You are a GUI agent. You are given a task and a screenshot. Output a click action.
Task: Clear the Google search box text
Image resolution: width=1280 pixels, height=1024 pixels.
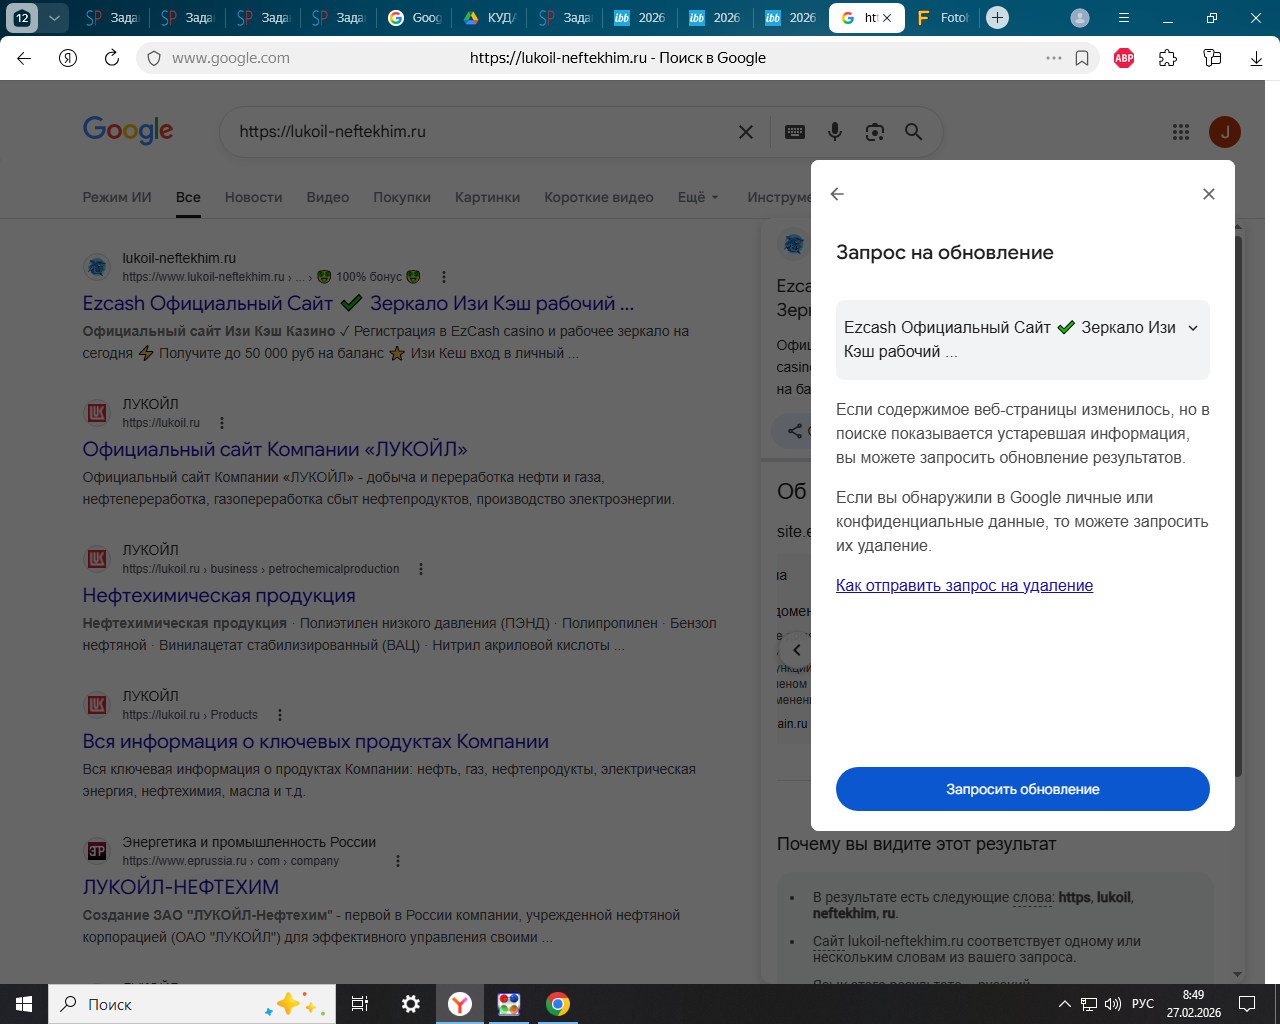coord(746,132)
